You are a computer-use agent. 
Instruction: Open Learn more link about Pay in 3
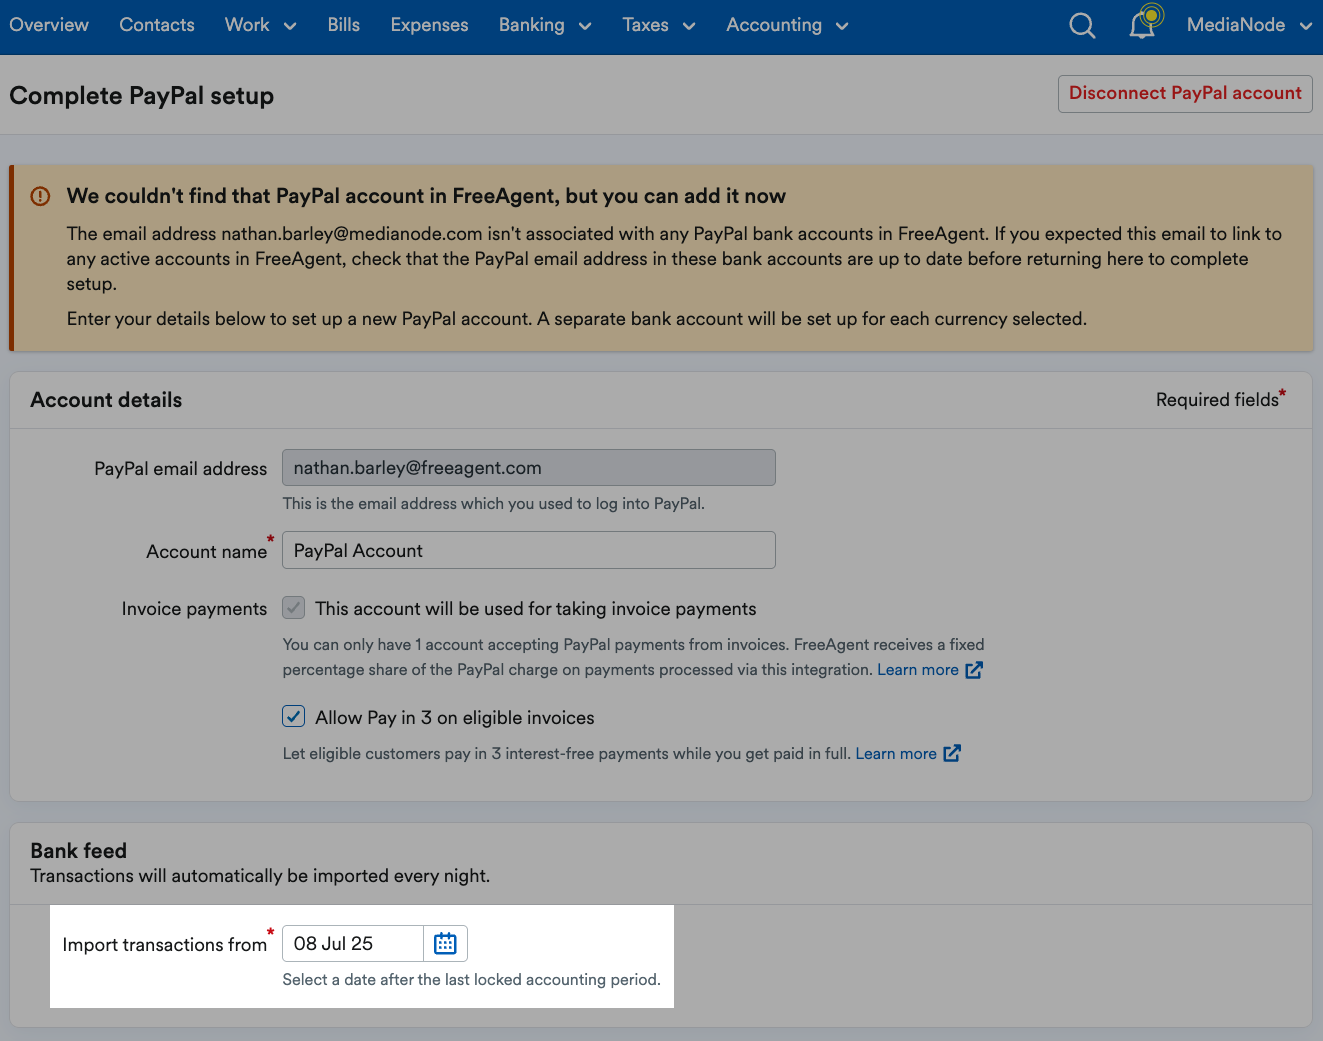click(x=896, y=753)
